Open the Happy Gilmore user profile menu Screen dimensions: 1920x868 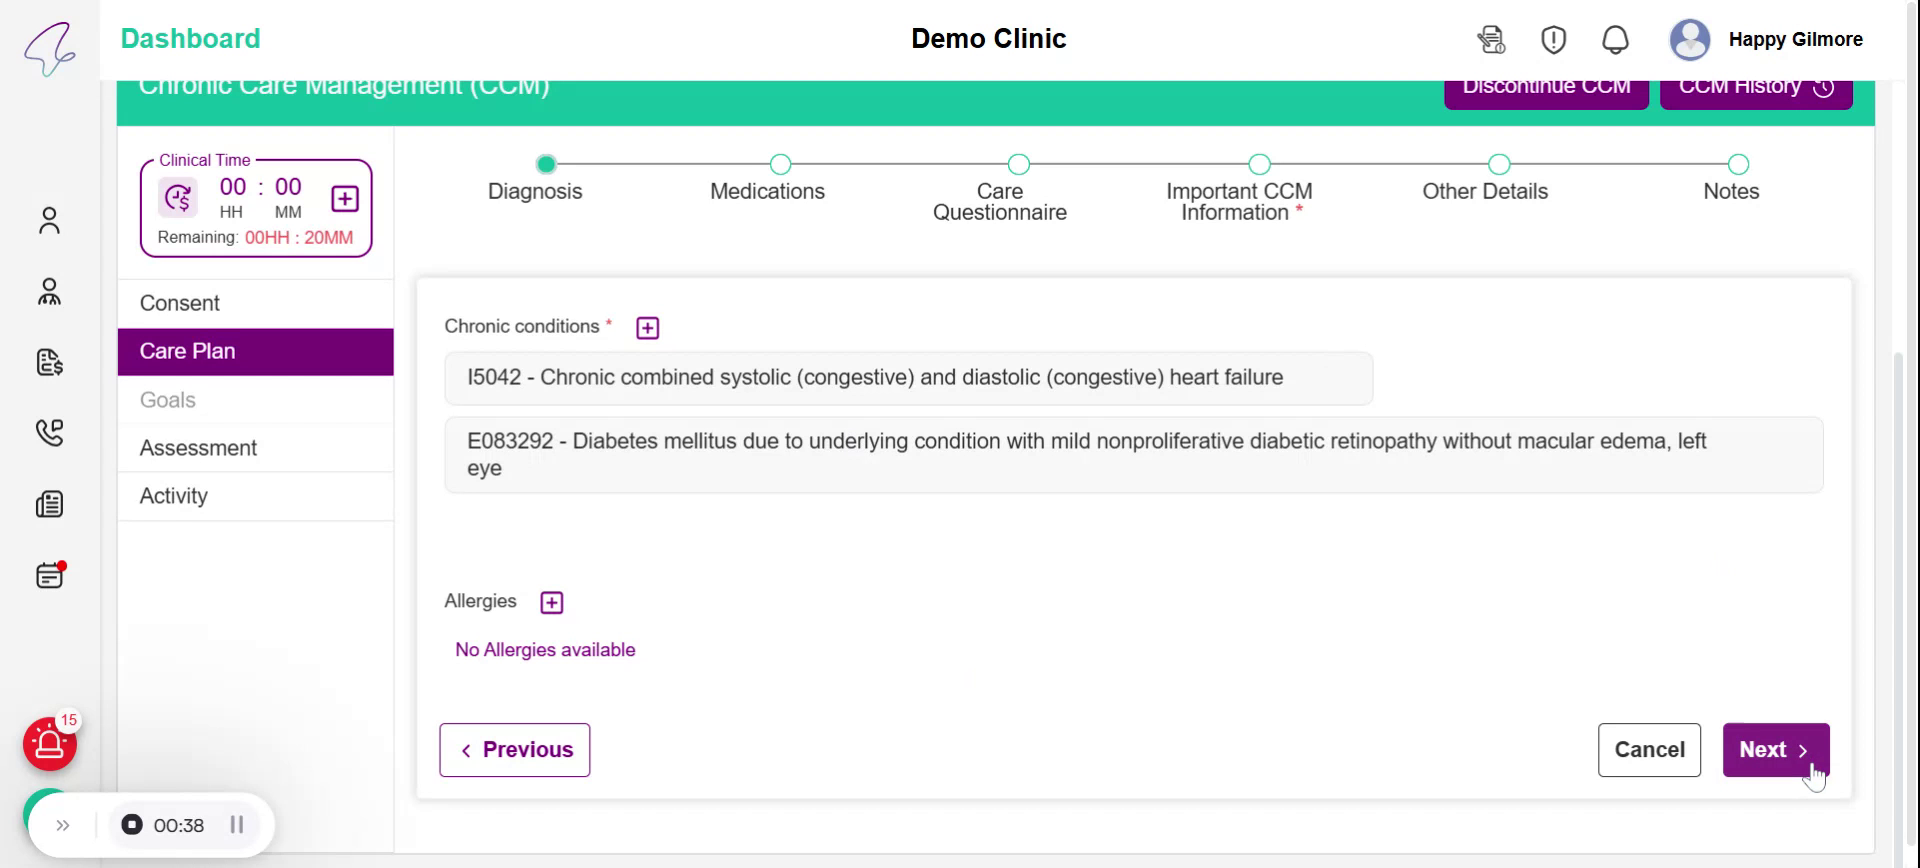(1766, 40)
